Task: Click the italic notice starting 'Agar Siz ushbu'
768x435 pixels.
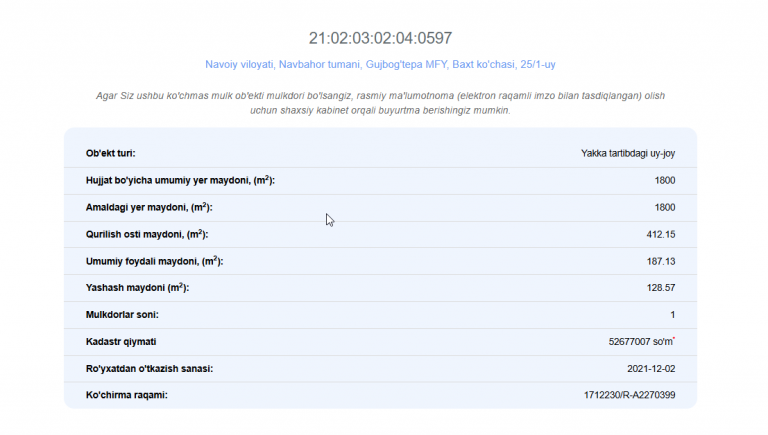Action: (x=380, y=103)
